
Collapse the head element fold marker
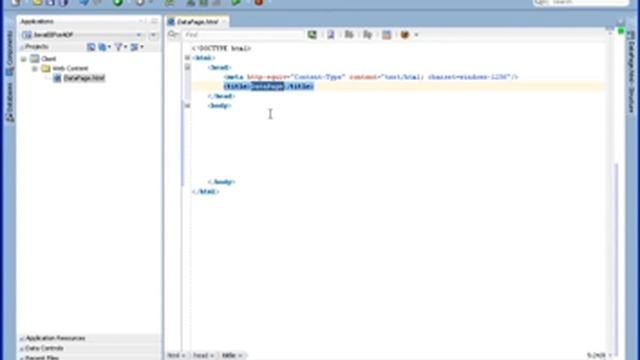click(x=187, y=67)
